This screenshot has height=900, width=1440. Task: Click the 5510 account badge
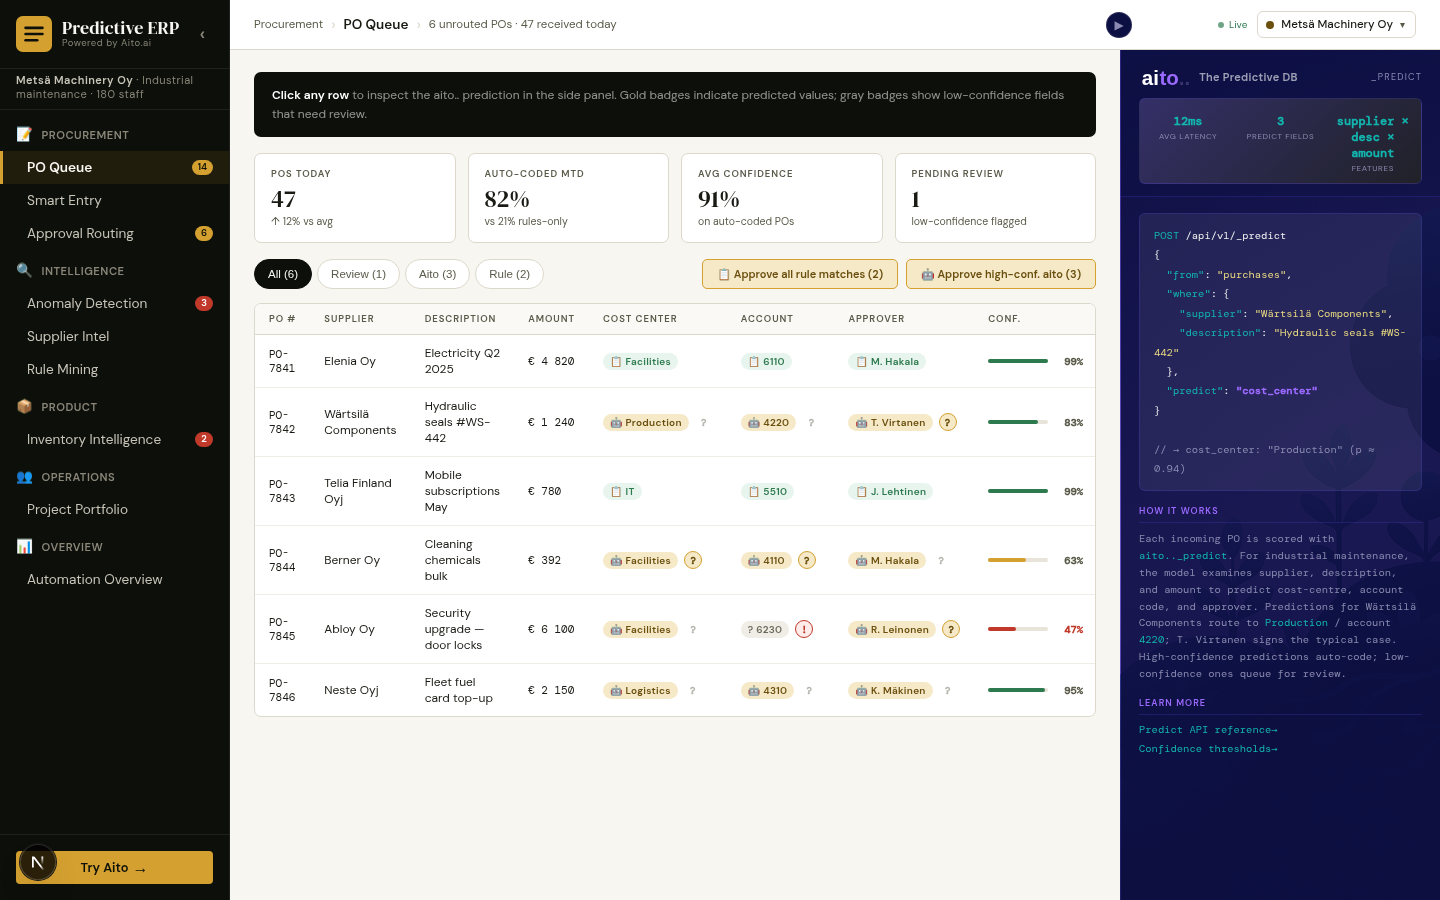click(767, 492)
